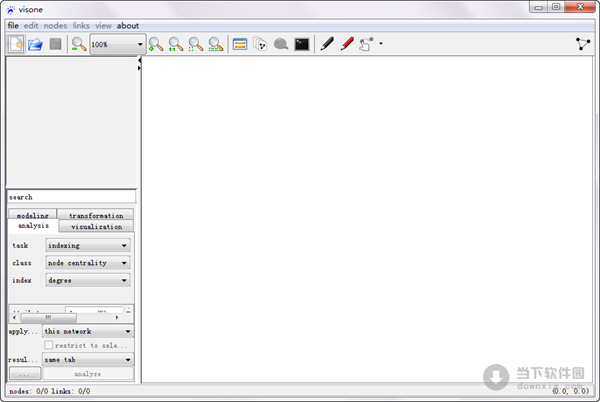Zoom to selection using the dotted-square magnifier
The height and width of the screenshot is (402, 600).
[x=196, y=44]
